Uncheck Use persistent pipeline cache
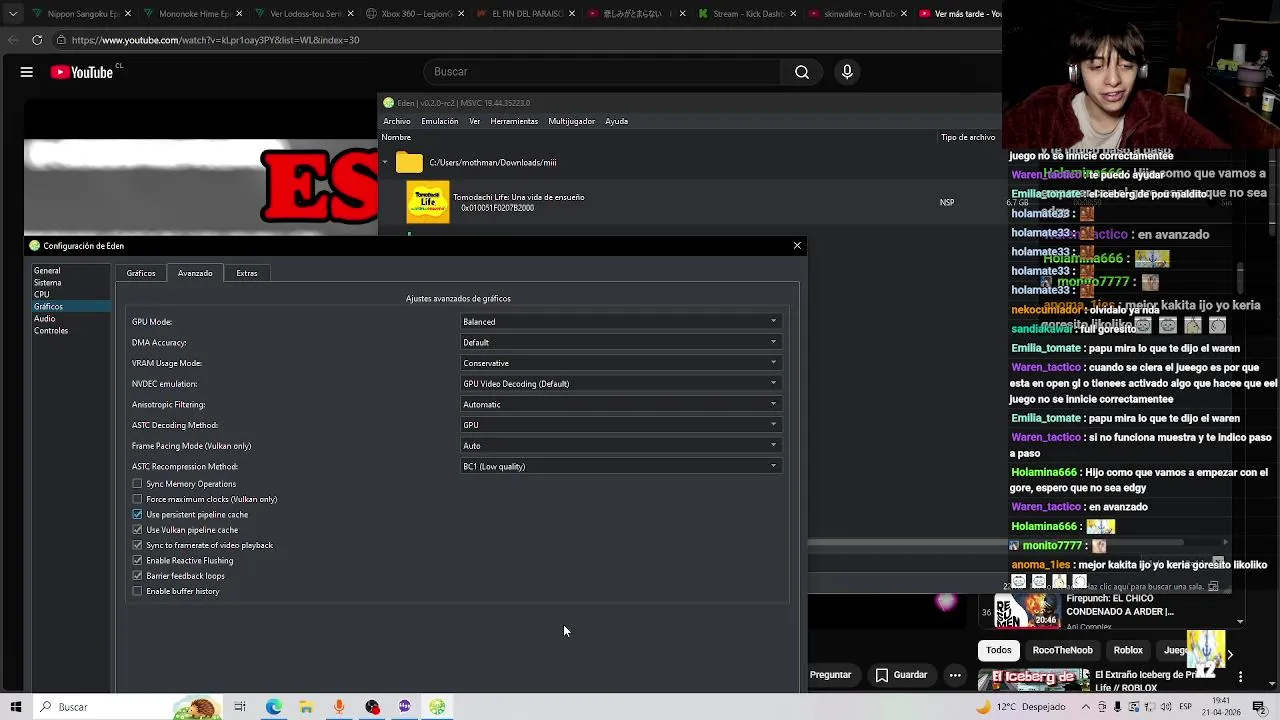Image resolution: width=1280 pixels, height=720 pixels. 137,515
